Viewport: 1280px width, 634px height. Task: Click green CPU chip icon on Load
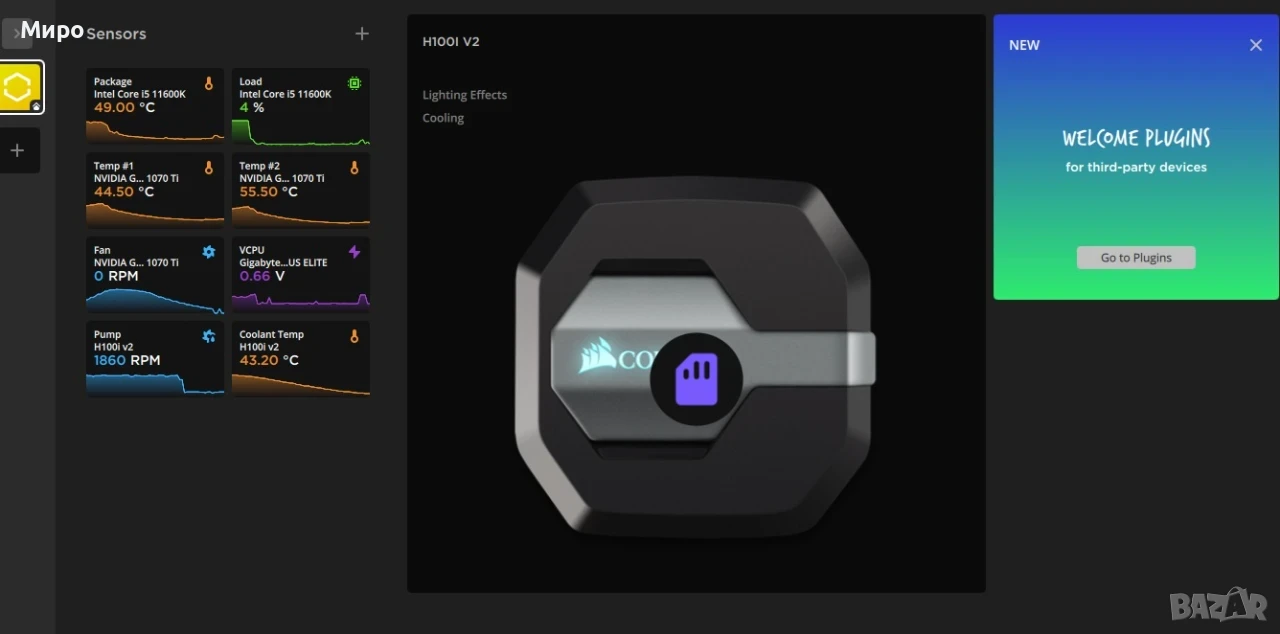(354, 84)
